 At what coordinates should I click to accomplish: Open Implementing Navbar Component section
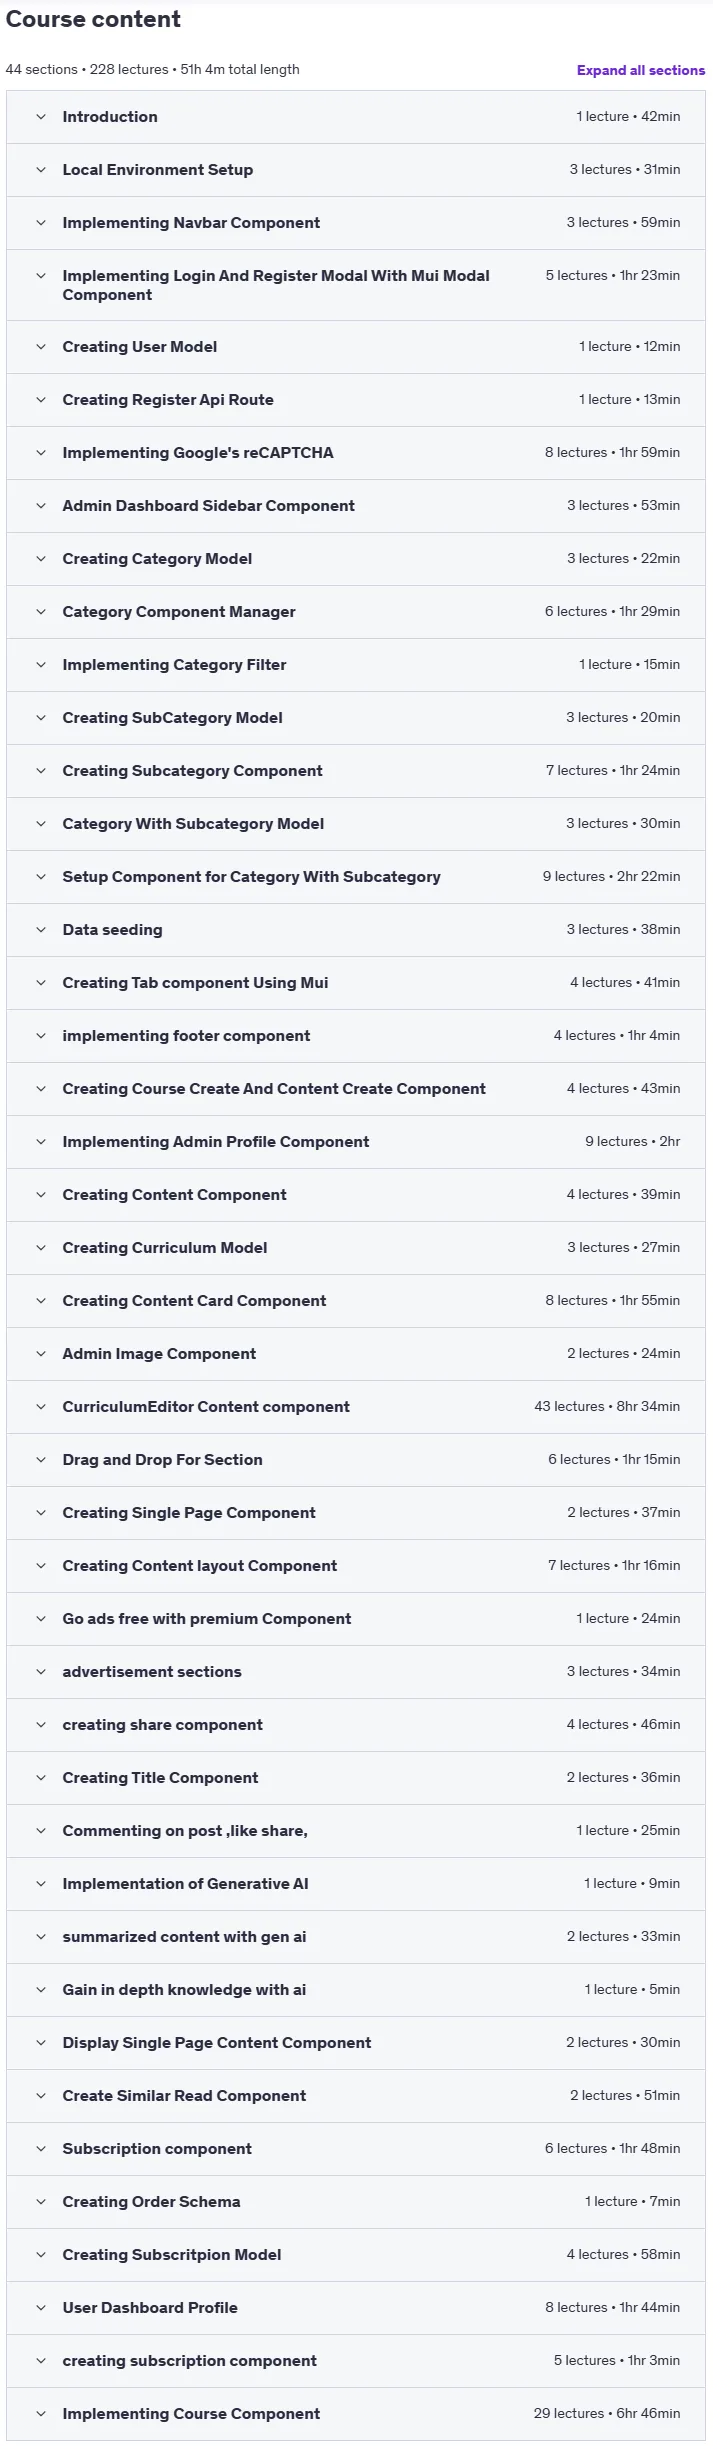tap(356, 223)
